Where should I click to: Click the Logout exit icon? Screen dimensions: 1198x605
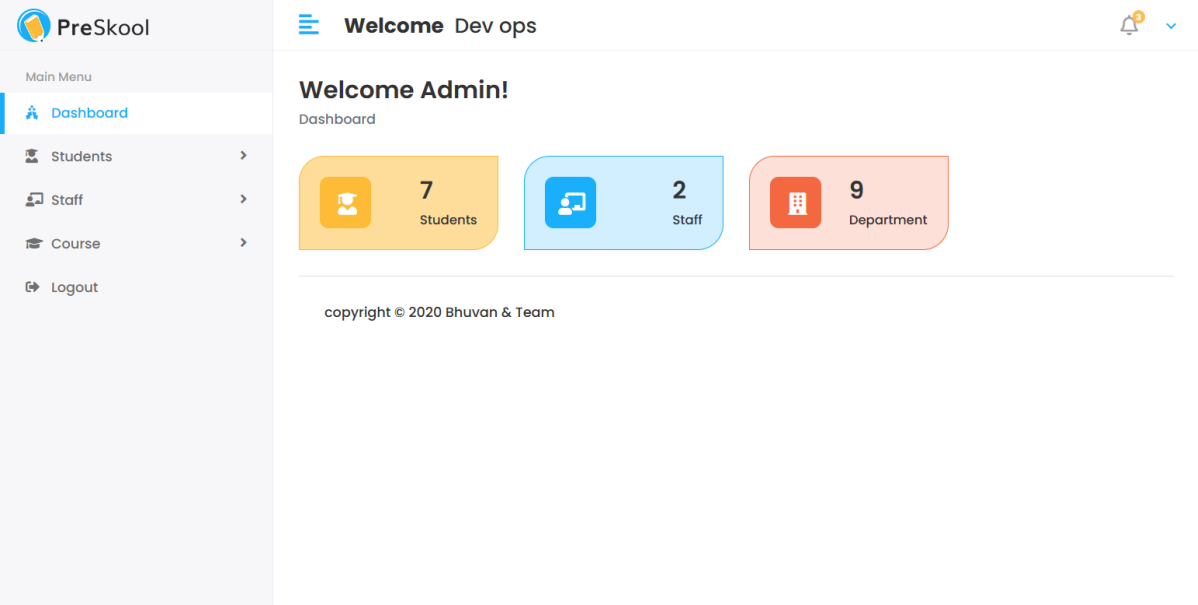(32, 287)
